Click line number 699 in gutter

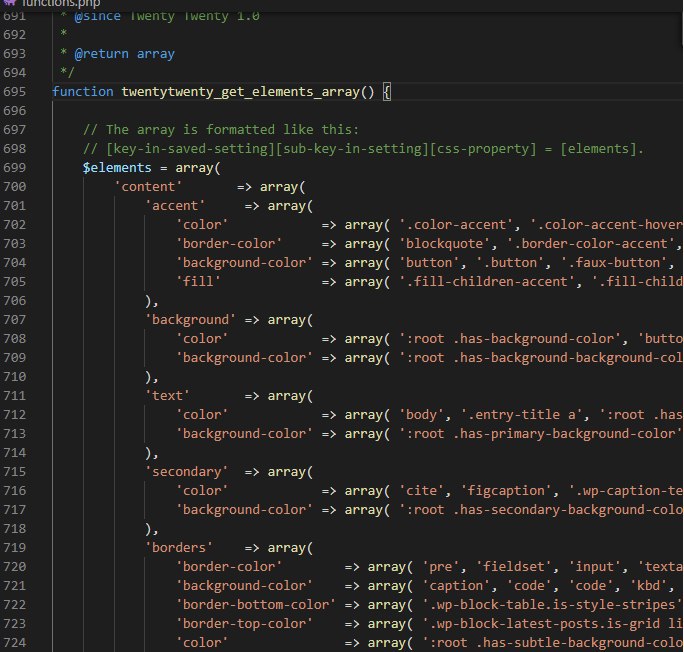(x=14, y=168)
